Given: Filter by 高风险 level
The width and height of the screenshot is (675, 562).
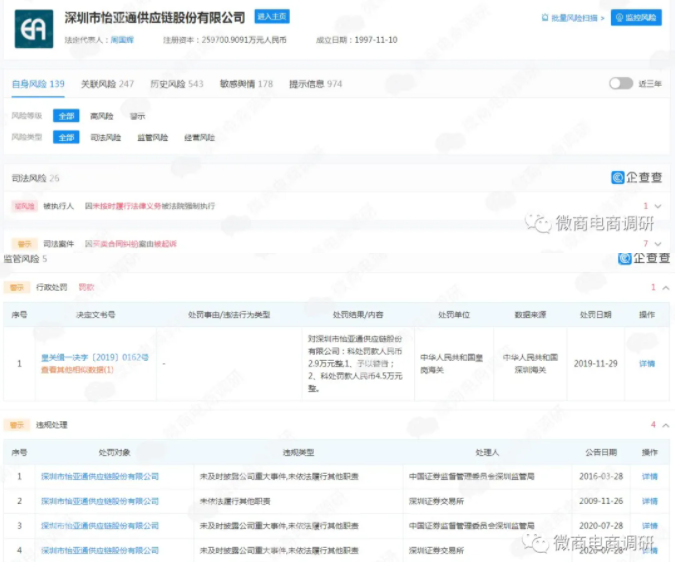Looking at the screenshot, I should pos(102,116).
